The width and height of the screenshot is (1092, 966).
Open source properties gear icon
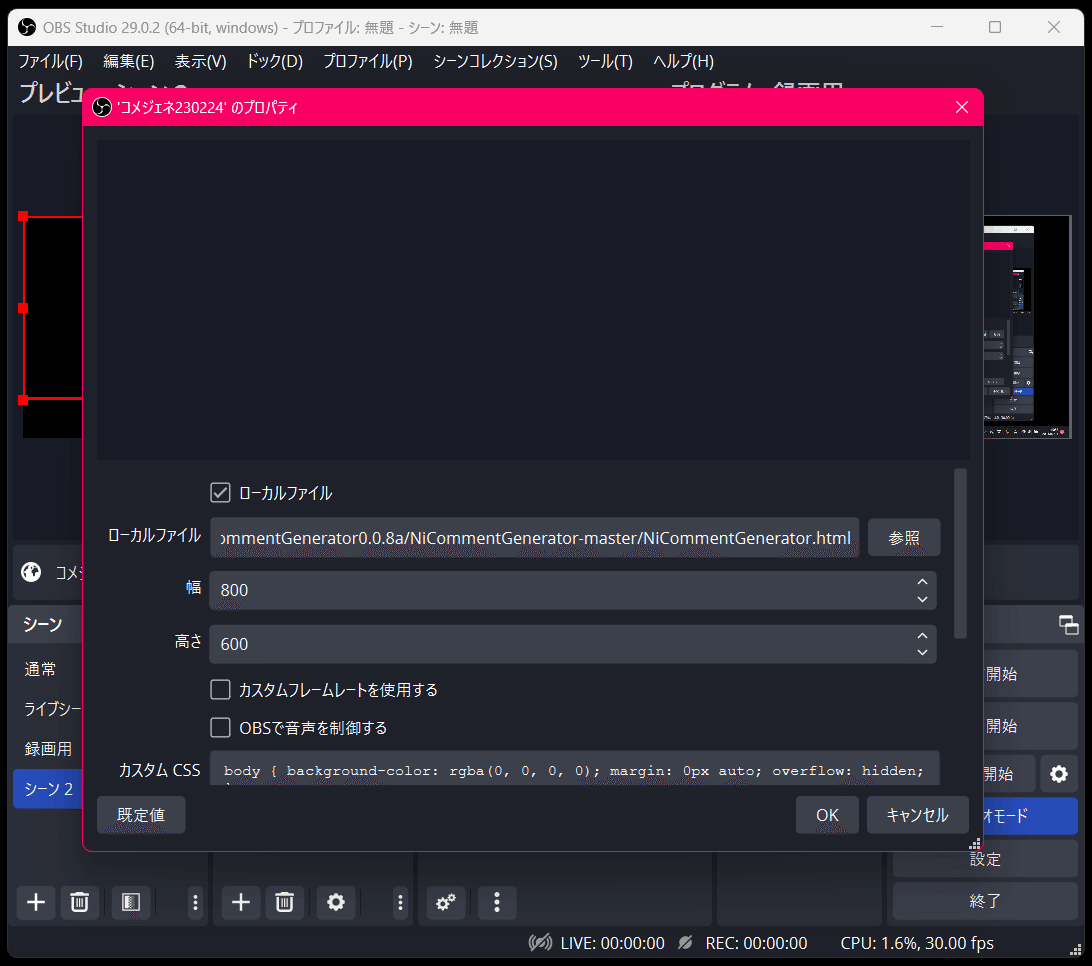pos(336,903)
